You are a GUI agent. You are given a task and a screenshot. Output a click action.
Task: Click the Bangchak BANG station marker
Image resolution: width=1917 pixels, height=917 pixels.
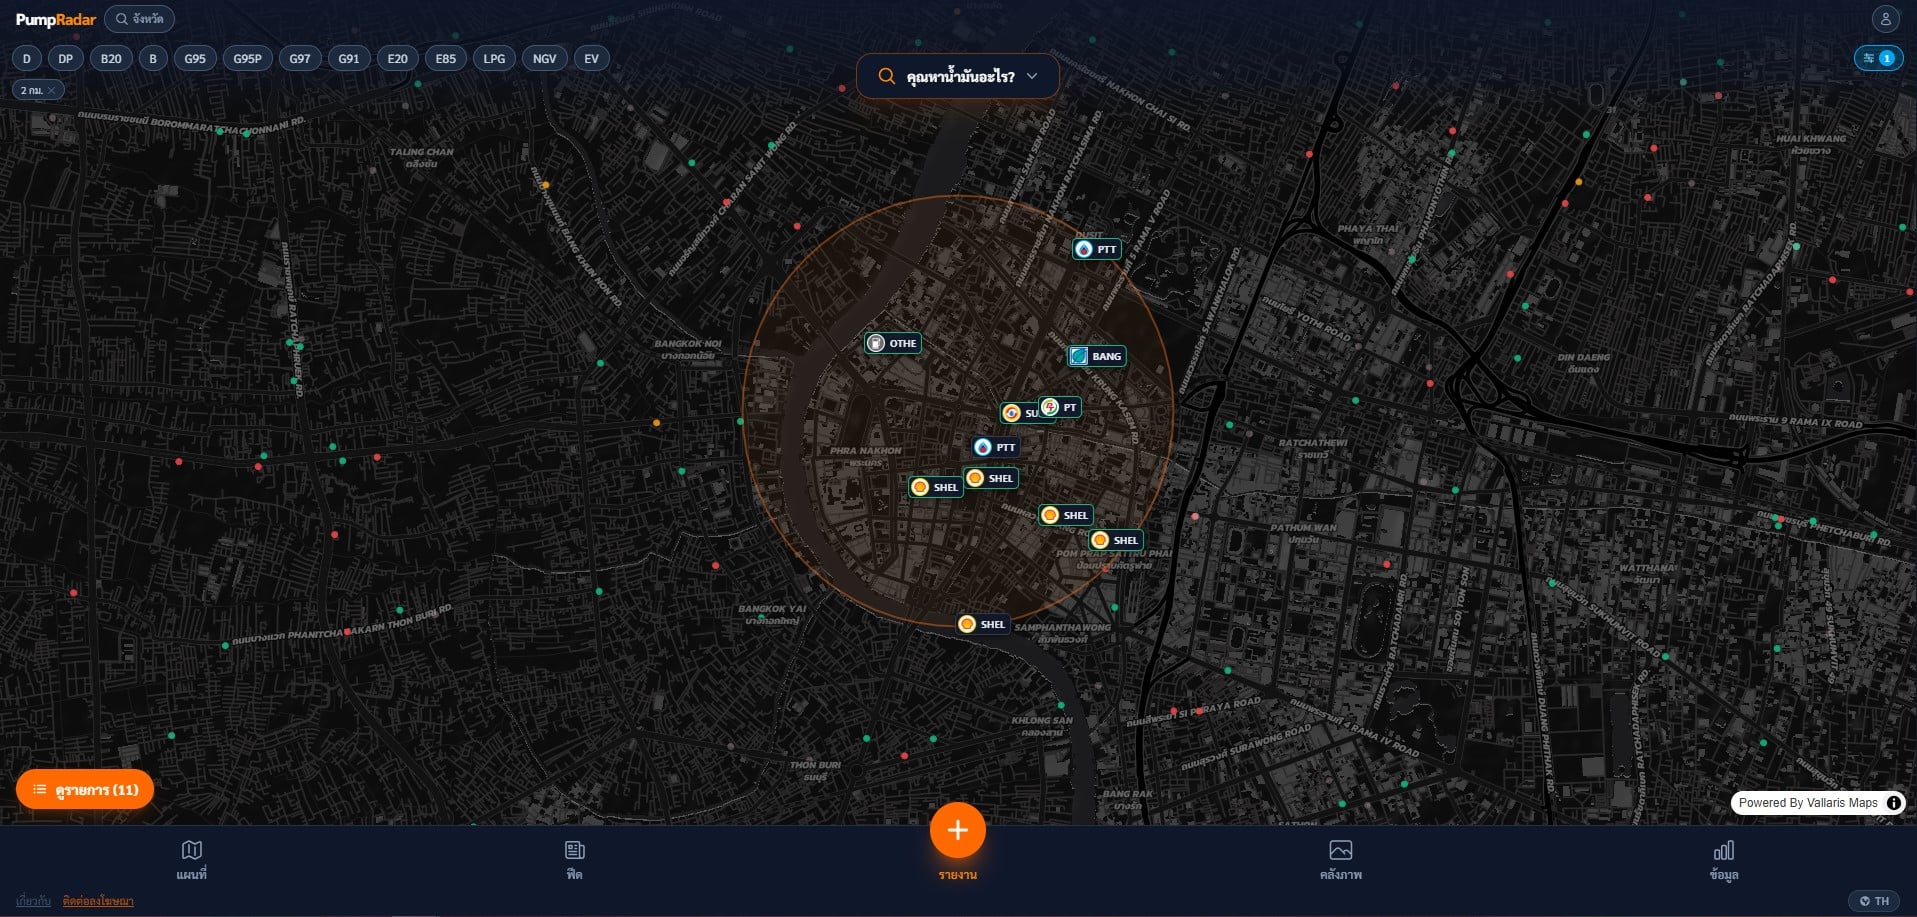click(x=1096, y=355)
